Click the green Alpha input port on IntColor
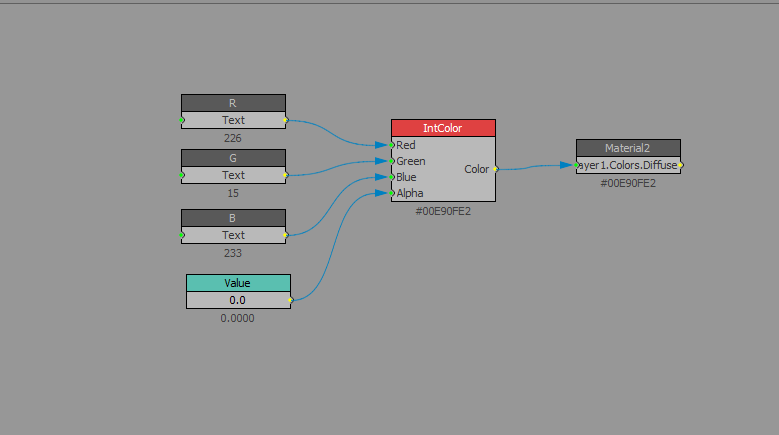779x435 pixels. coord(392,193)
